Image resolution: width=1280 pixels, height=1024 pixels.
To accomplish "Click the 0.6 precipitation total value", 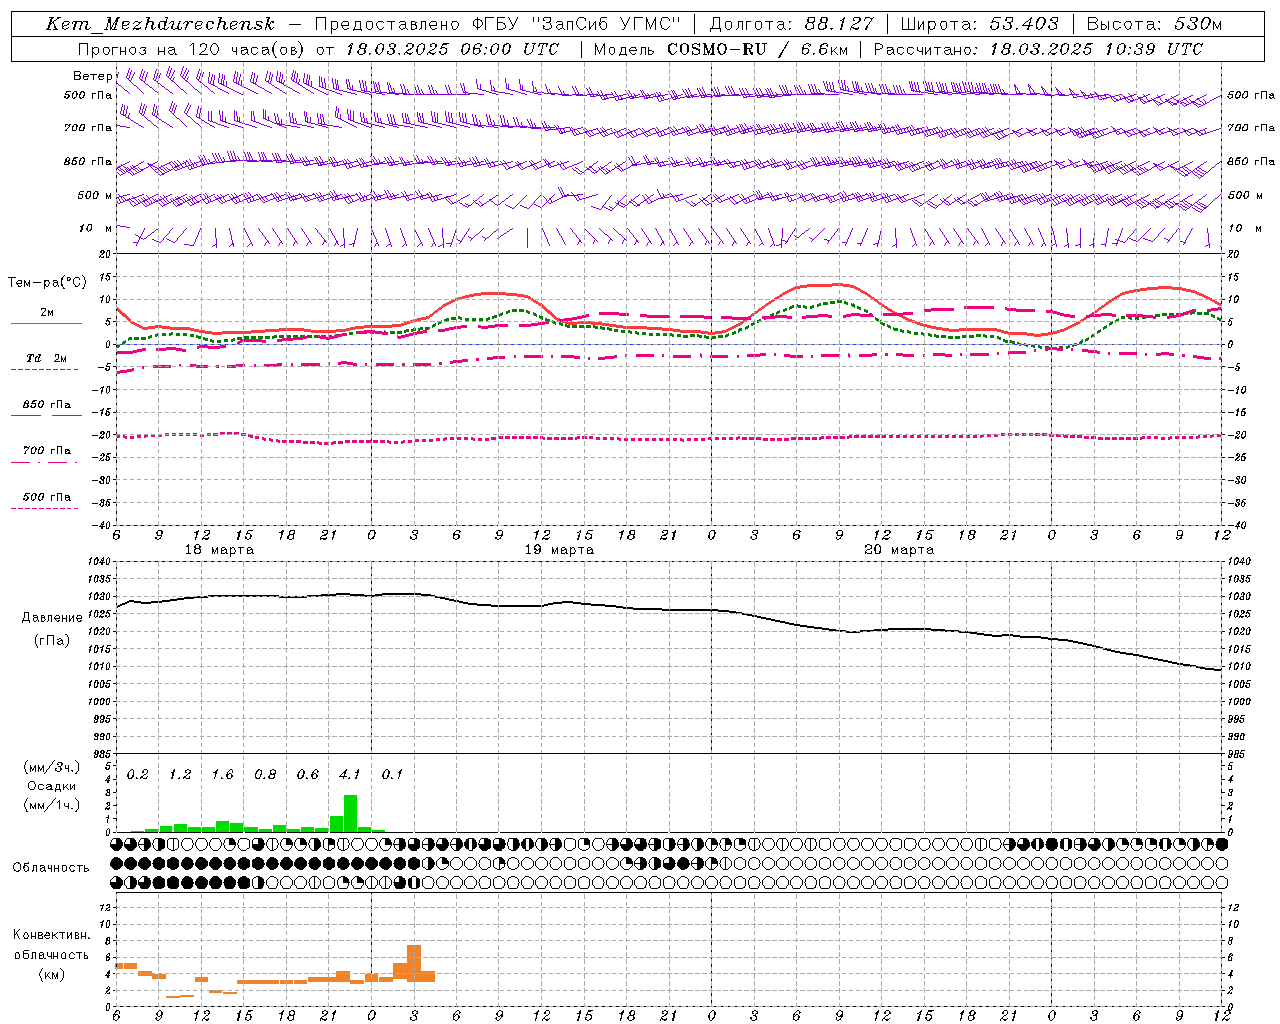I will click(308, 774).
